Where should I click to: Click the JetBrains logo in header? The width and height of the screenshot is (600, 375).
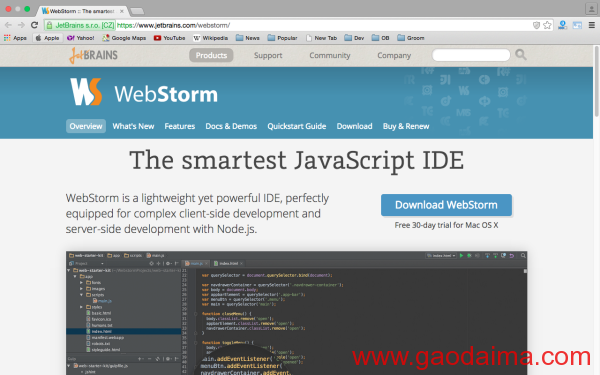(94, 55)
